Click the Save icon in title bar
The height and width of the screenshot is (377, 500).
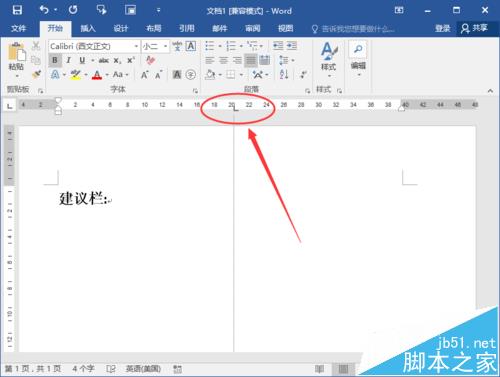[x=17, y=10]
